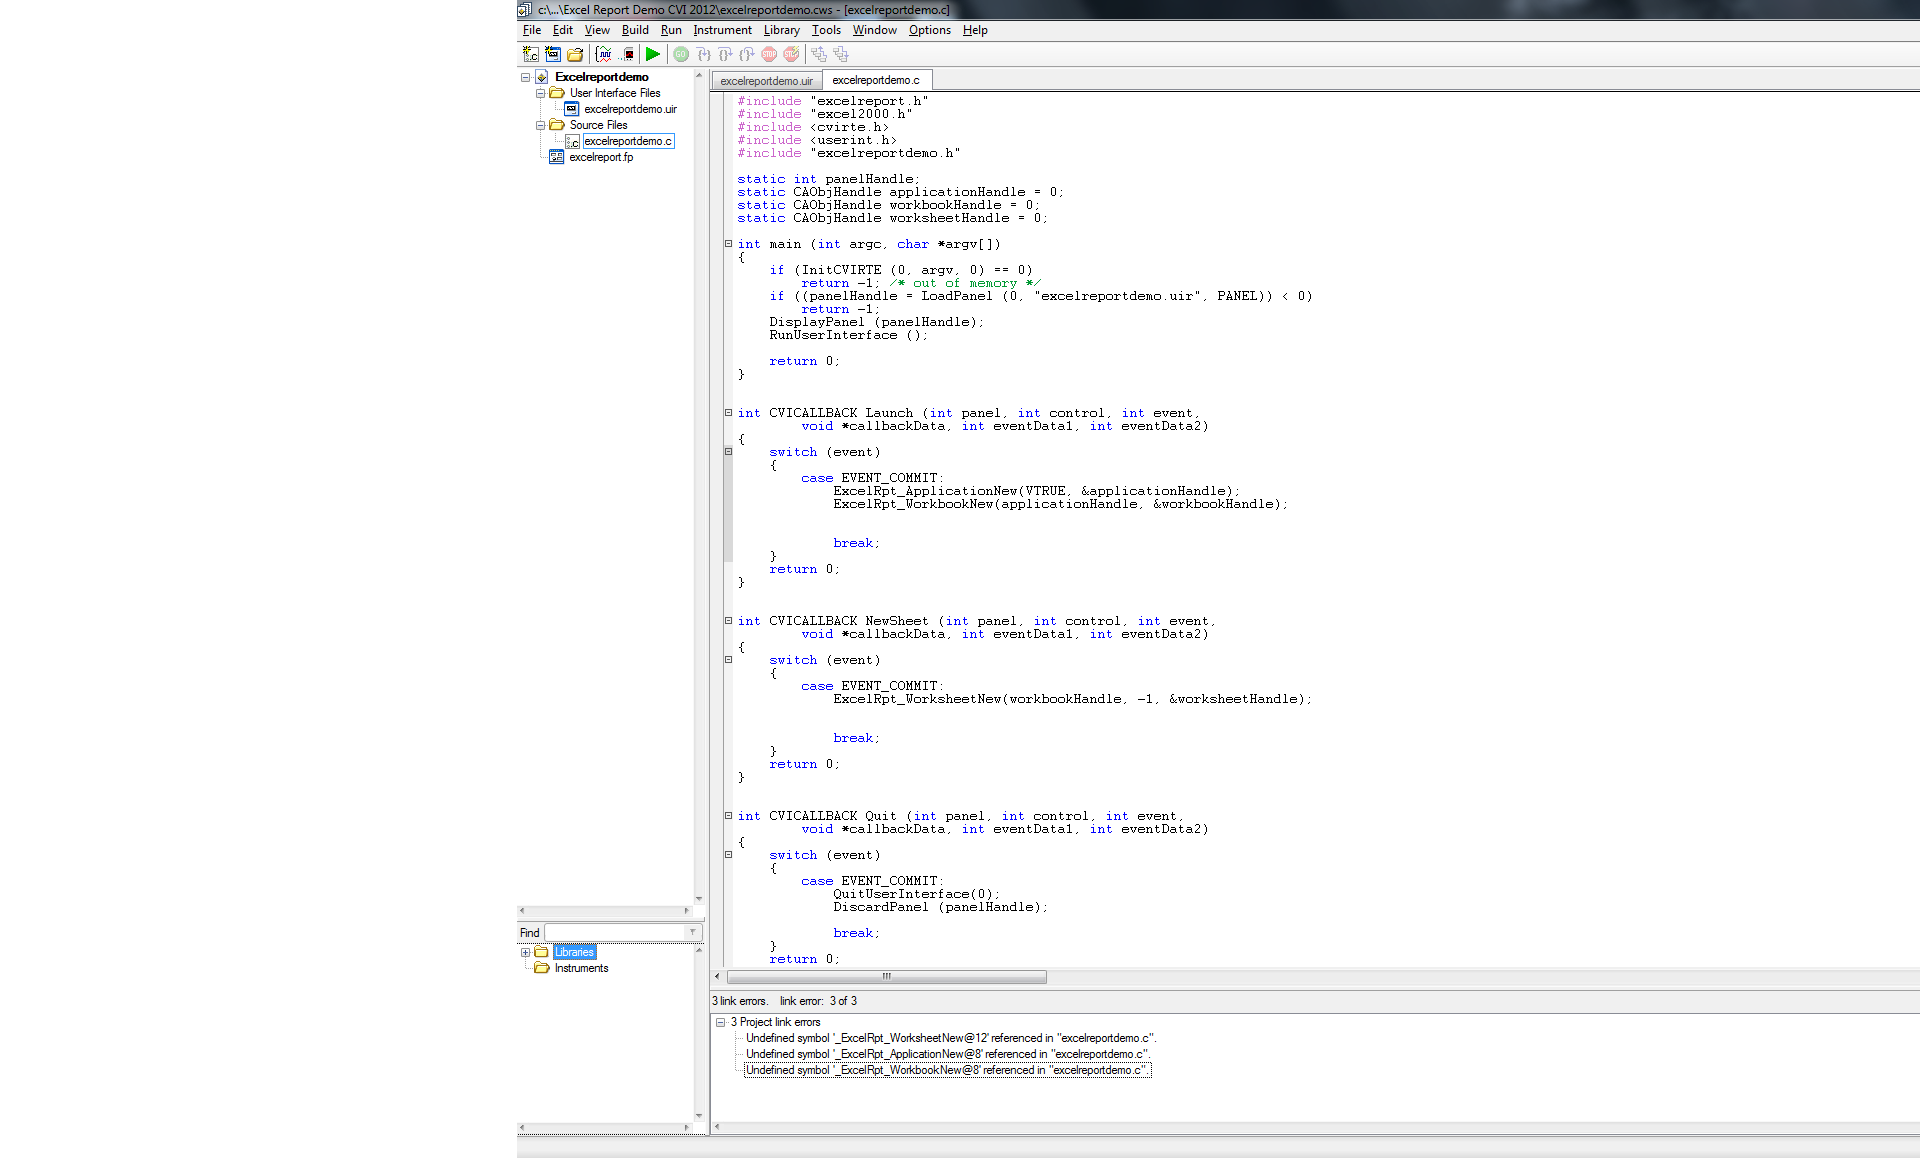The width and height of the screenshot is (1920, 1158).
Task: Click the third link error entry
Action: [944, 1070]
